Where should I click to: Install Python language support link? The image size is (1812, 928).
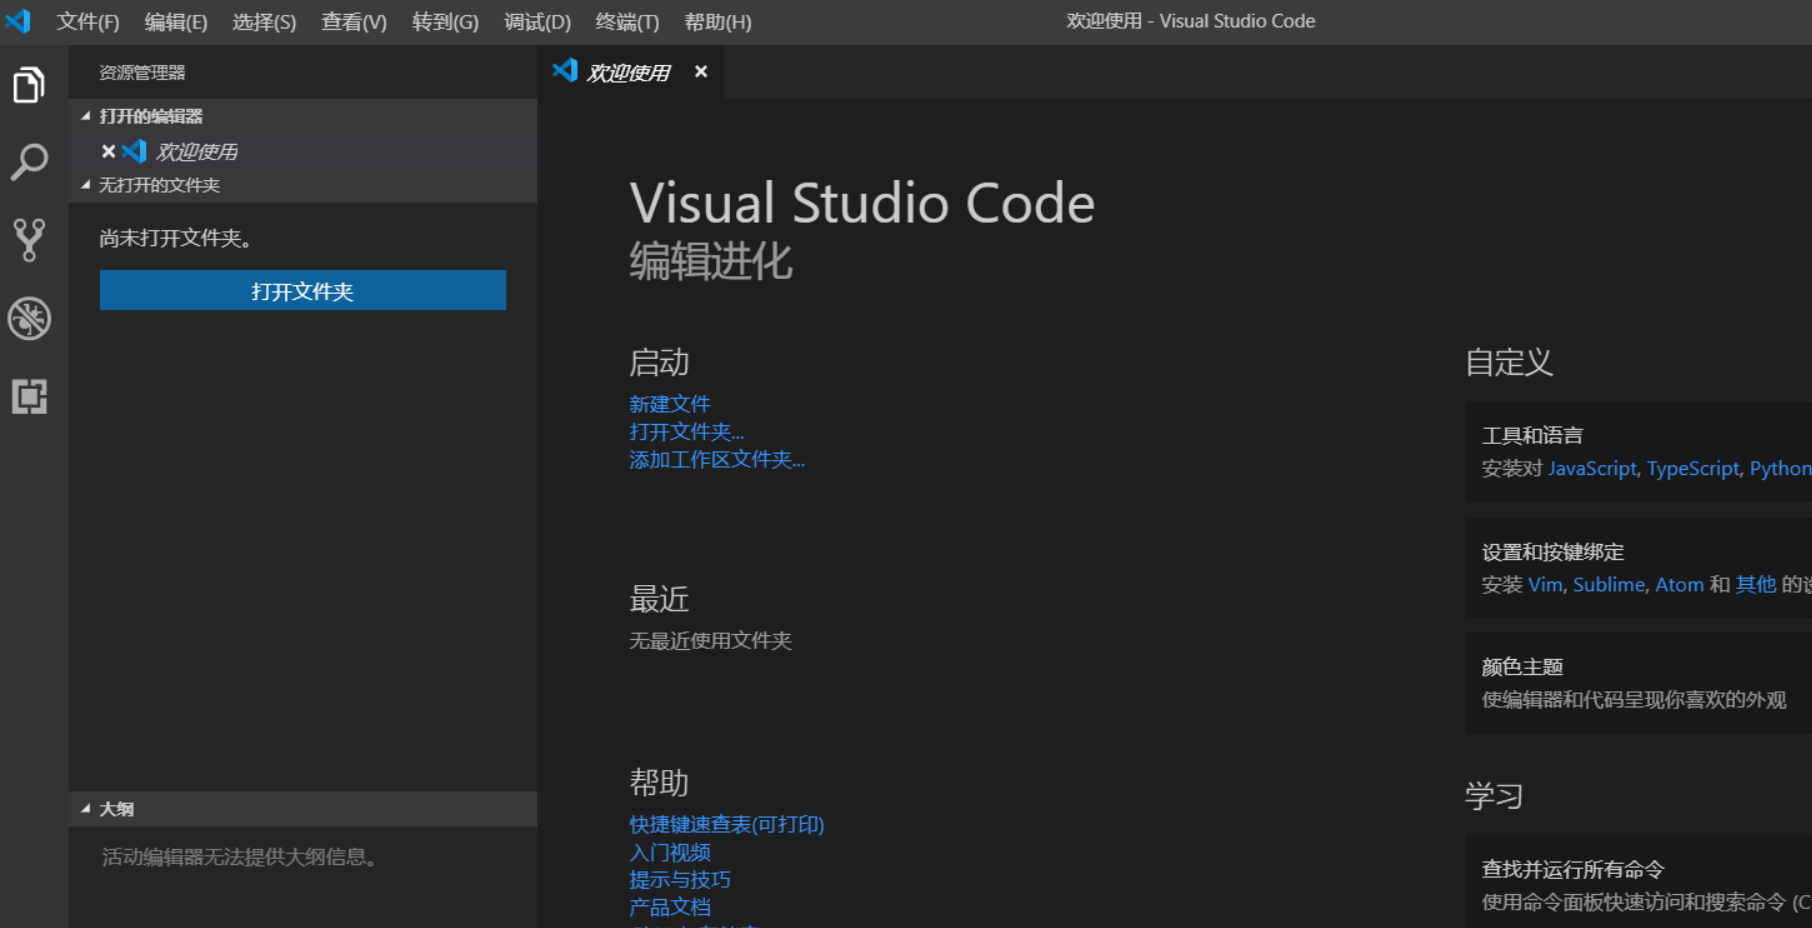(x=1780, y=469)
